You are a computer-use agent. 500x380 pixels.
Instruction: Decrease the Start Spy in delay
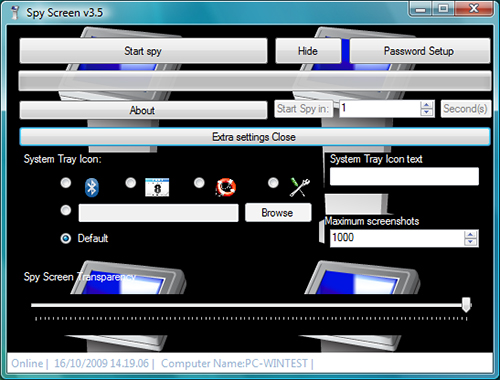pos(427,113)
